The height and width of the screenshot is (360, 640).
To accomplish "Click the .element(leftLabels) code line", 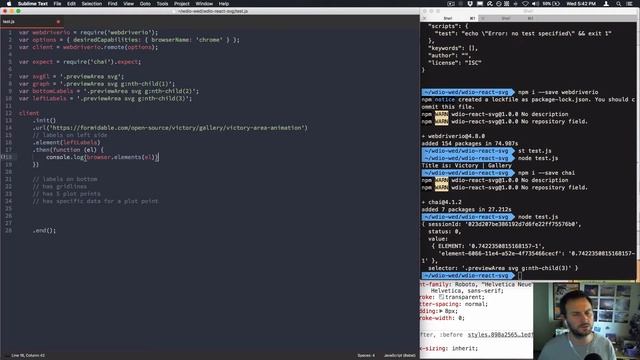I will point(67,143).
